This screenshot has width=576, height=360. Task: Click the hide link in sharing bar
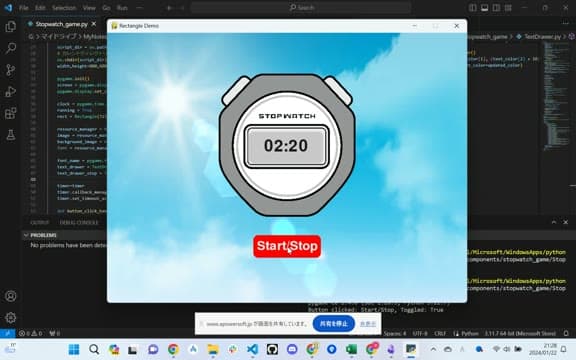pyautogui.click(x=368, y=324)
